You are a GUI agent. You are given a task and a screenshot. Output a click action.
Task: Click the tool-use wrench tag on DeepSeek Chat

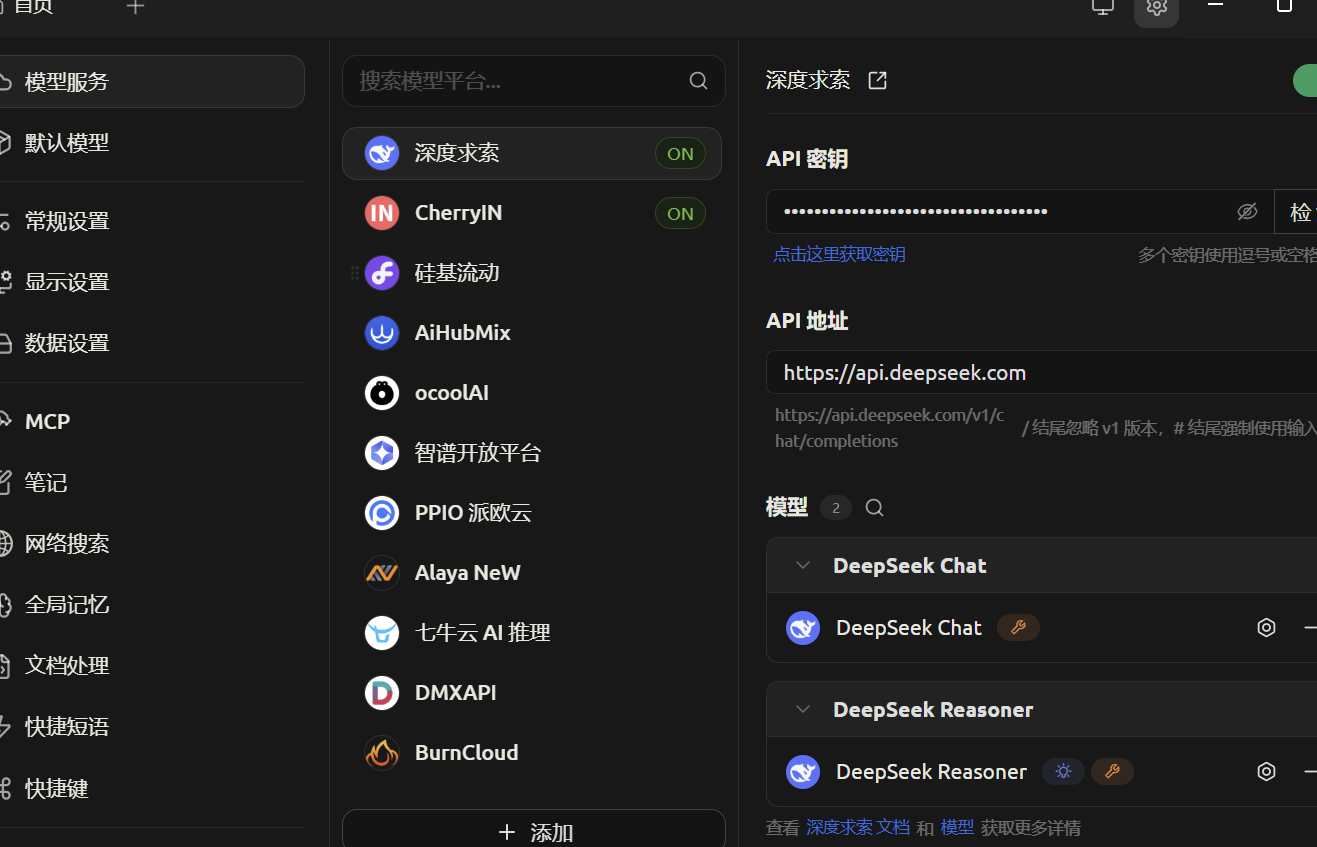coord(1019,628)
